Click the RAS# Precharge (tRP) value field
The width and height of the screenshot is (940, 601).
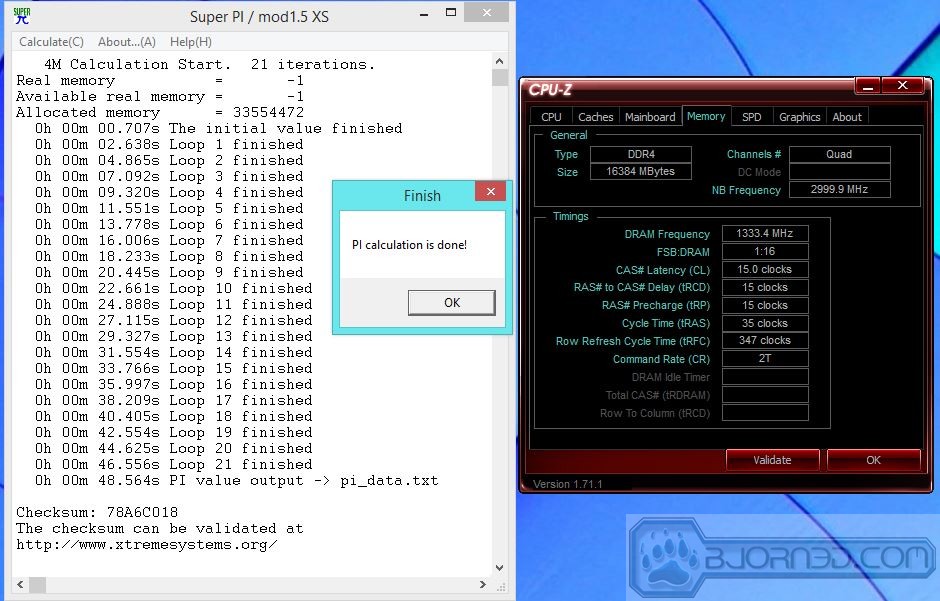point(765,306)
